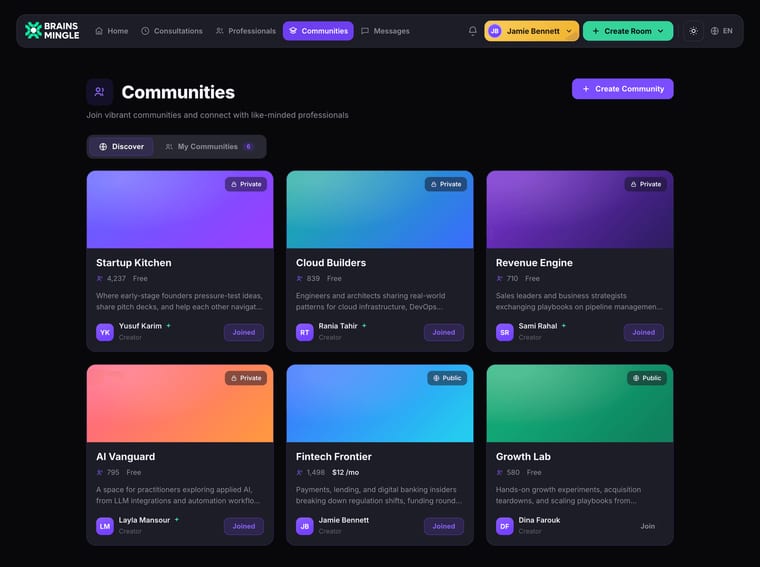Click the Create Community button
The height and width of the screenshot is (567, 760).
click(622, 89)
